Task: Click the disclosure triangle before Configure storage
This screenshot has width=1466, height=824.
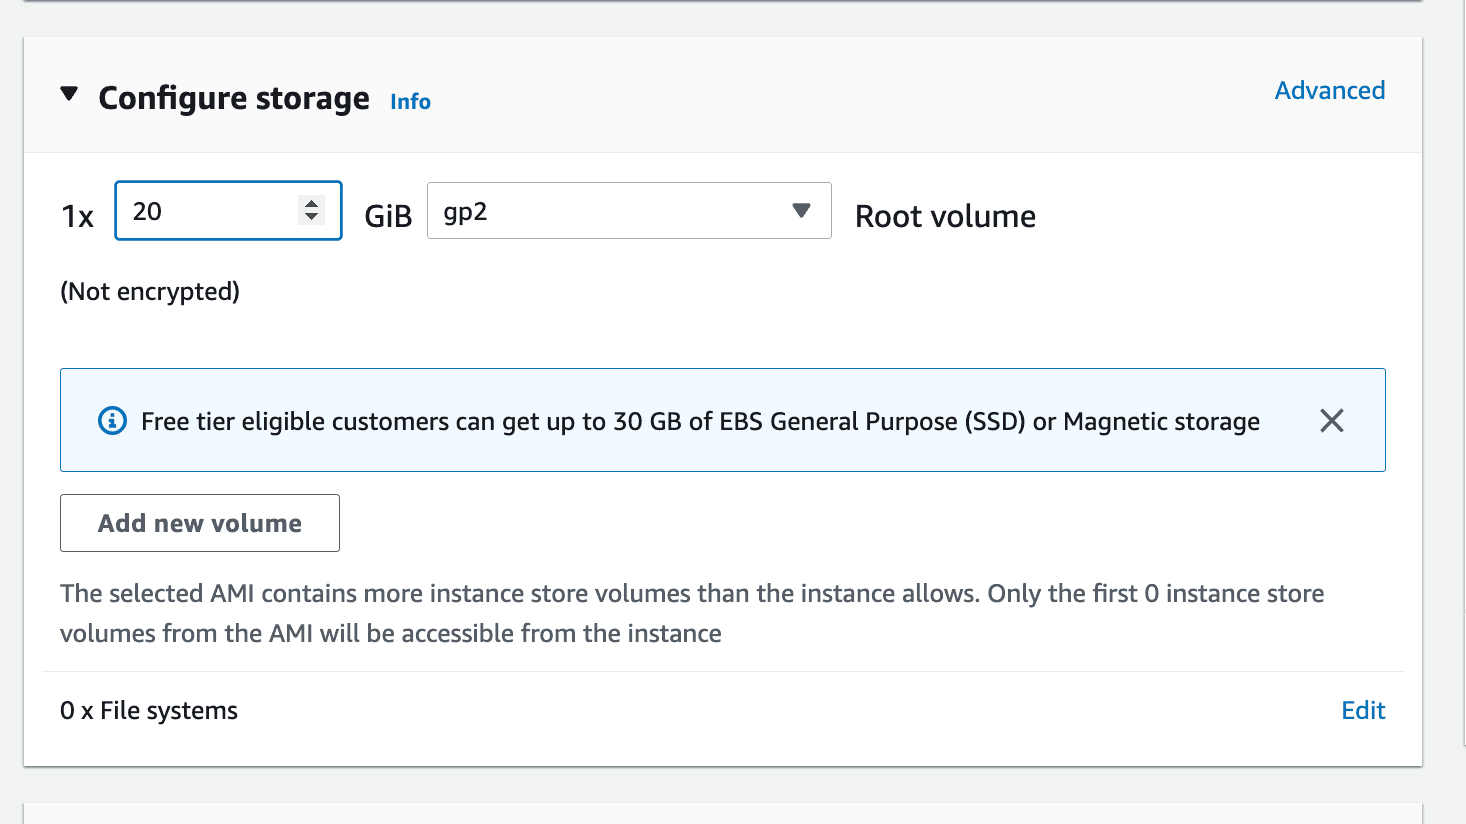Action: coord(69,93)
